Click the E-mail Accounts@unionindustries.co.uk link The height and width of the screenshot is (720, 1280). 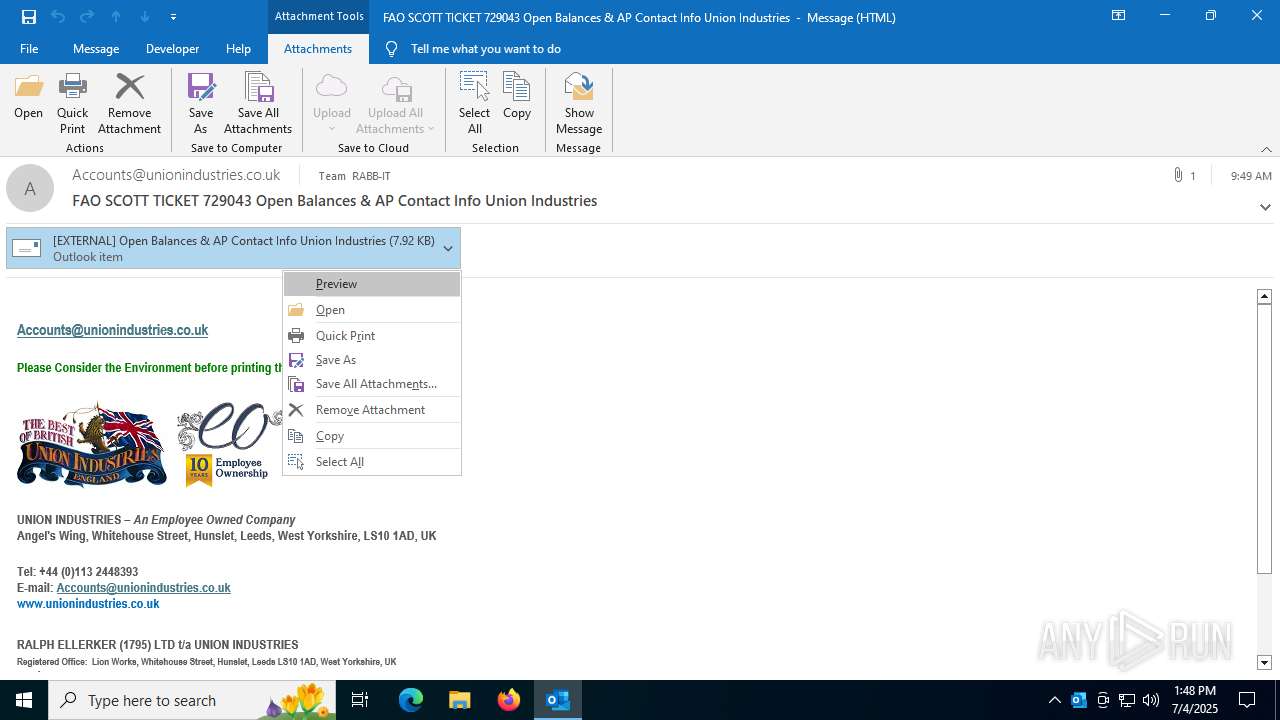coord(143,588)
